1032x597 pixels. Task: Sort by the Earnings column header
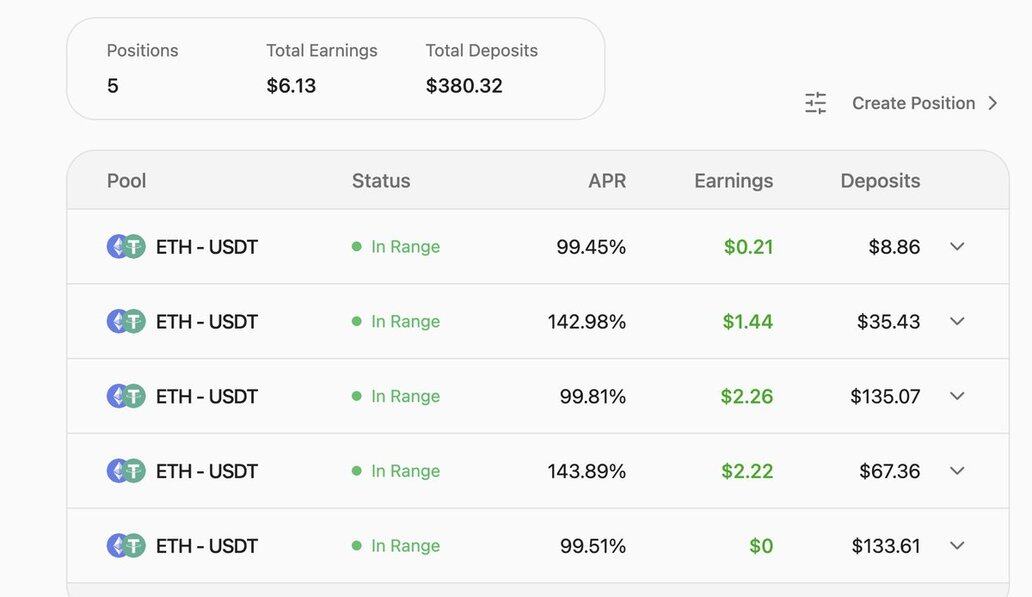(x=734, y=181)
